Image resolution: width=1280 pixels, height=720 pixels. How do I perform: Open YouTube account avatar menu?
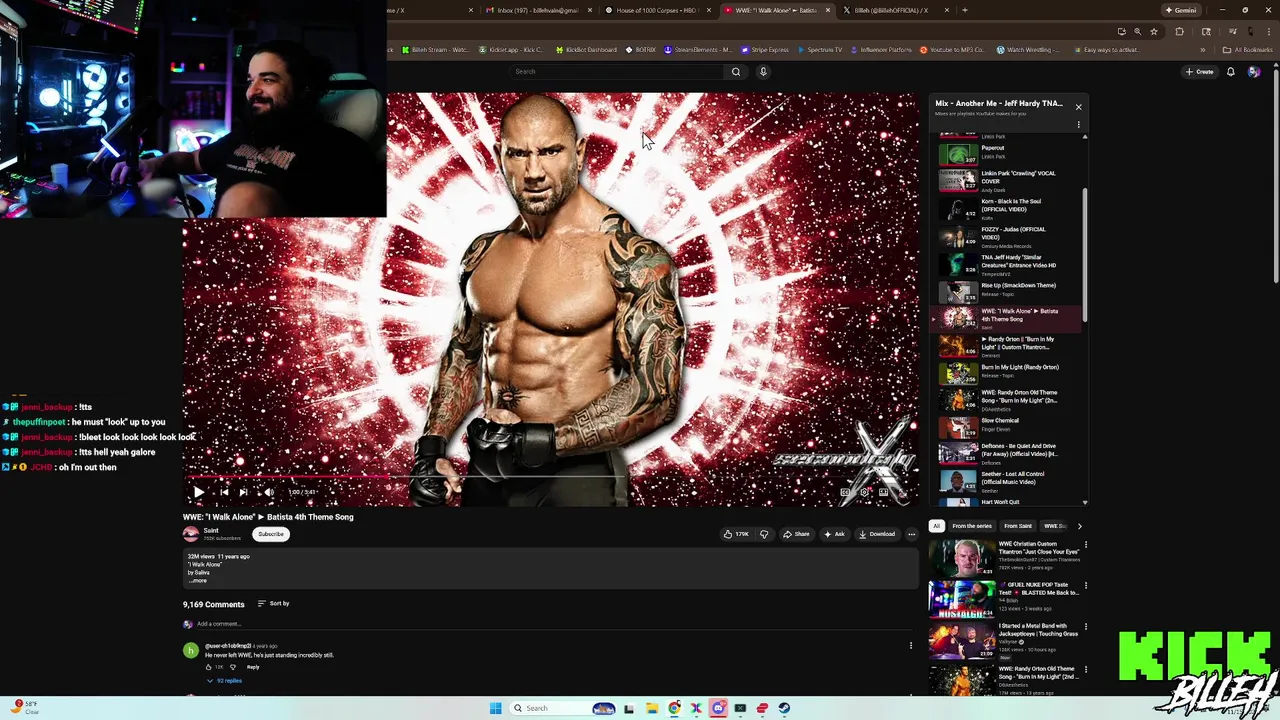click(x=1254, y=72)
